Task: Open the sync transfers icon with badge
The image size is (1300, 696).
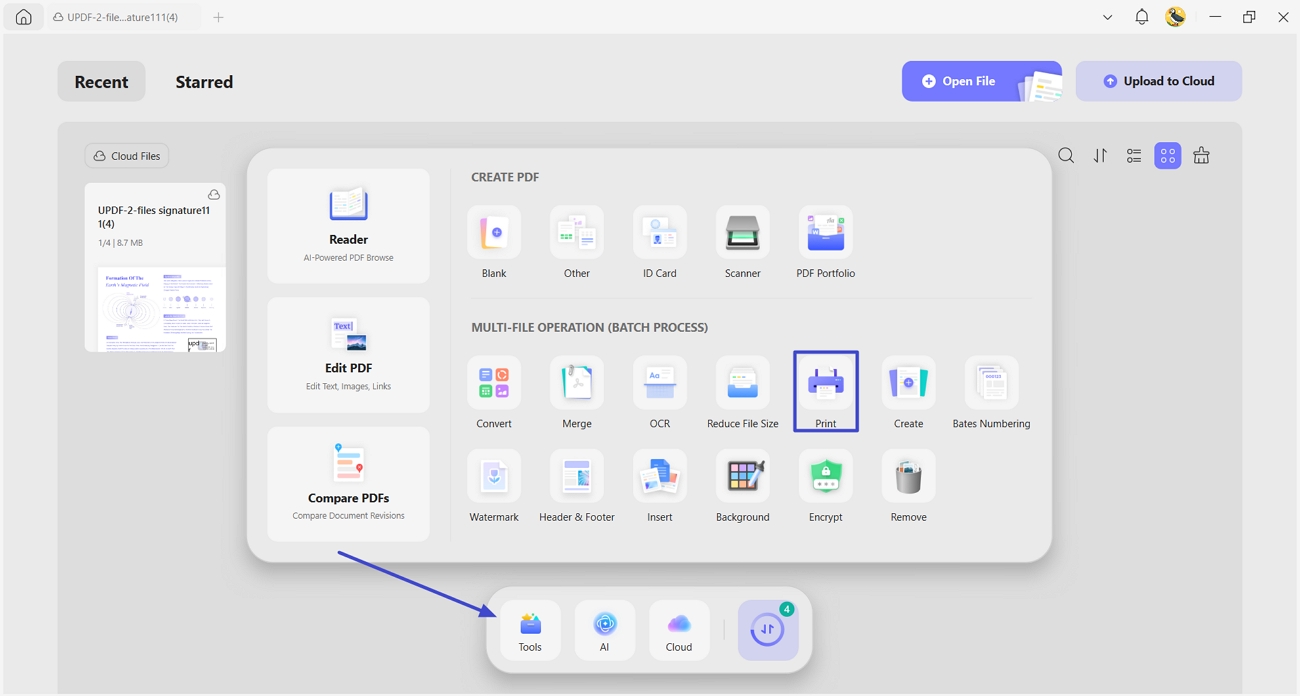Action: 768,630
